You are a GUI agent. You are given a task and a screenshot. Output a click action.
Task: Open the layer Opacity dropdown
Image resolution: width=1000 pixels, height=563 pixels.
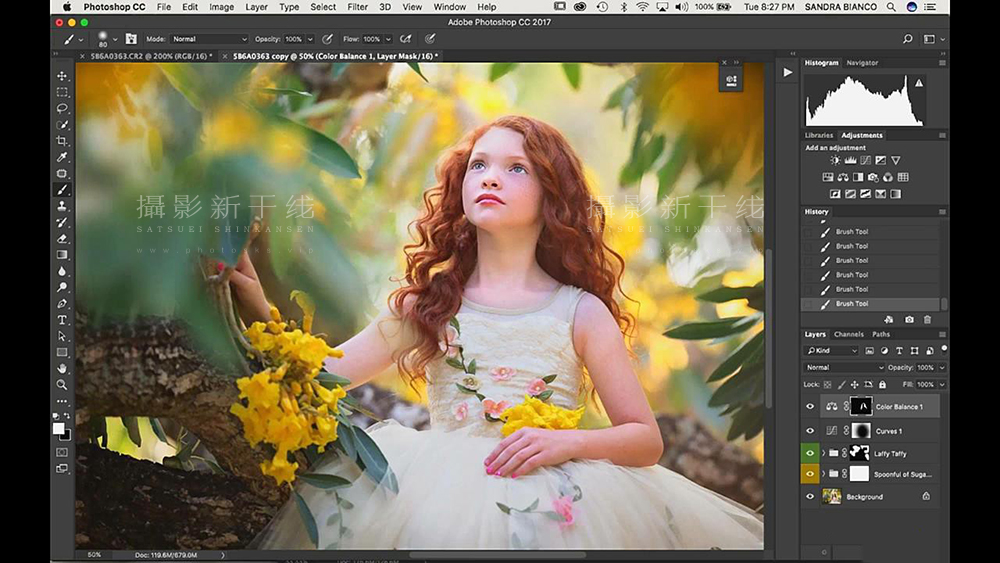942,367
